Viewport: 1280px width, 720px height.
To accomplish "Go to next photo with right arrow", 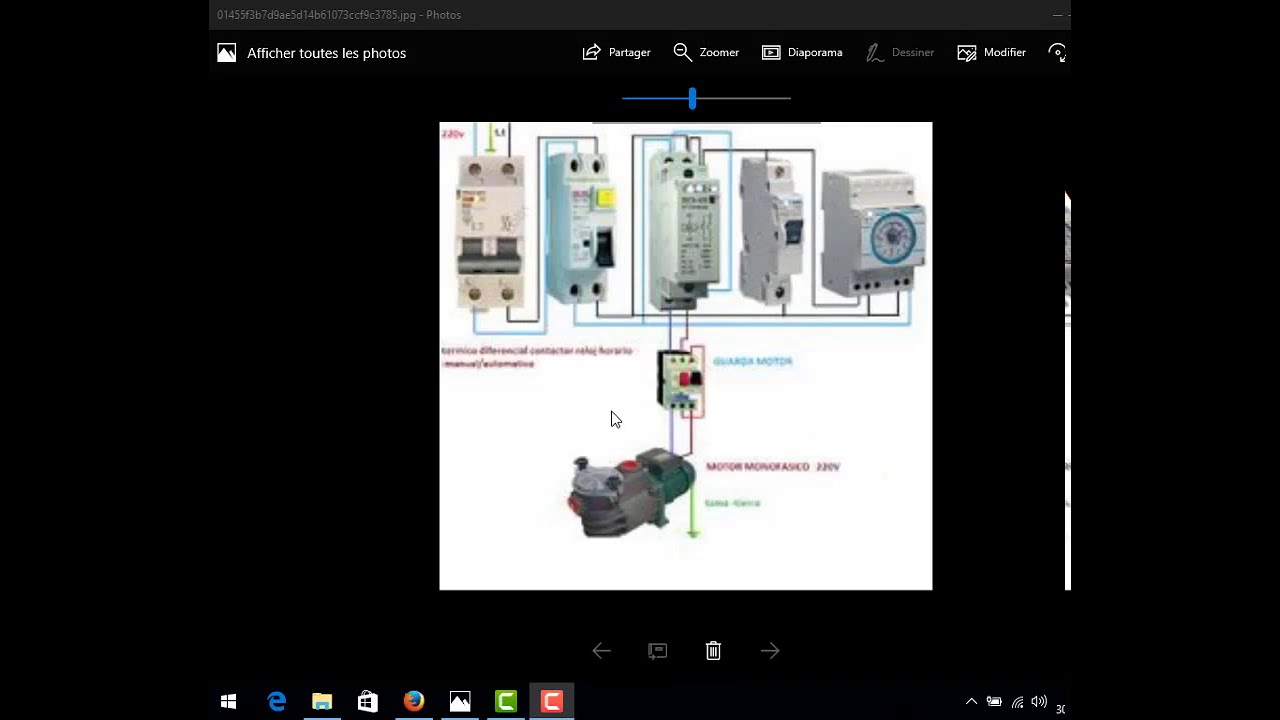I will pyautogui.click(x=769, y=651).
